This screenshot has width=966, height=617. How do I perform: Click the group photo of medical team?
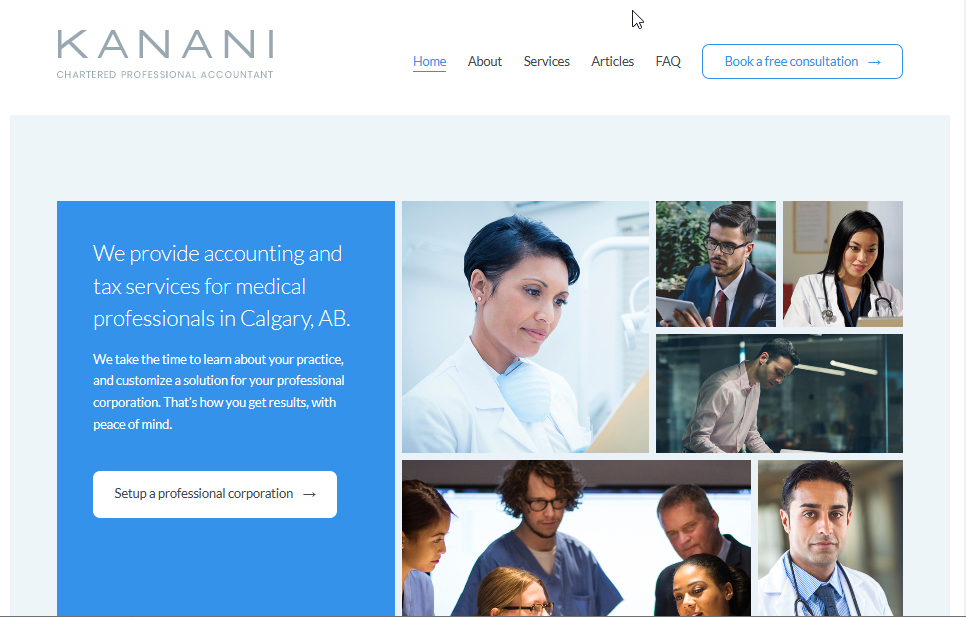(x=577, y=538)
